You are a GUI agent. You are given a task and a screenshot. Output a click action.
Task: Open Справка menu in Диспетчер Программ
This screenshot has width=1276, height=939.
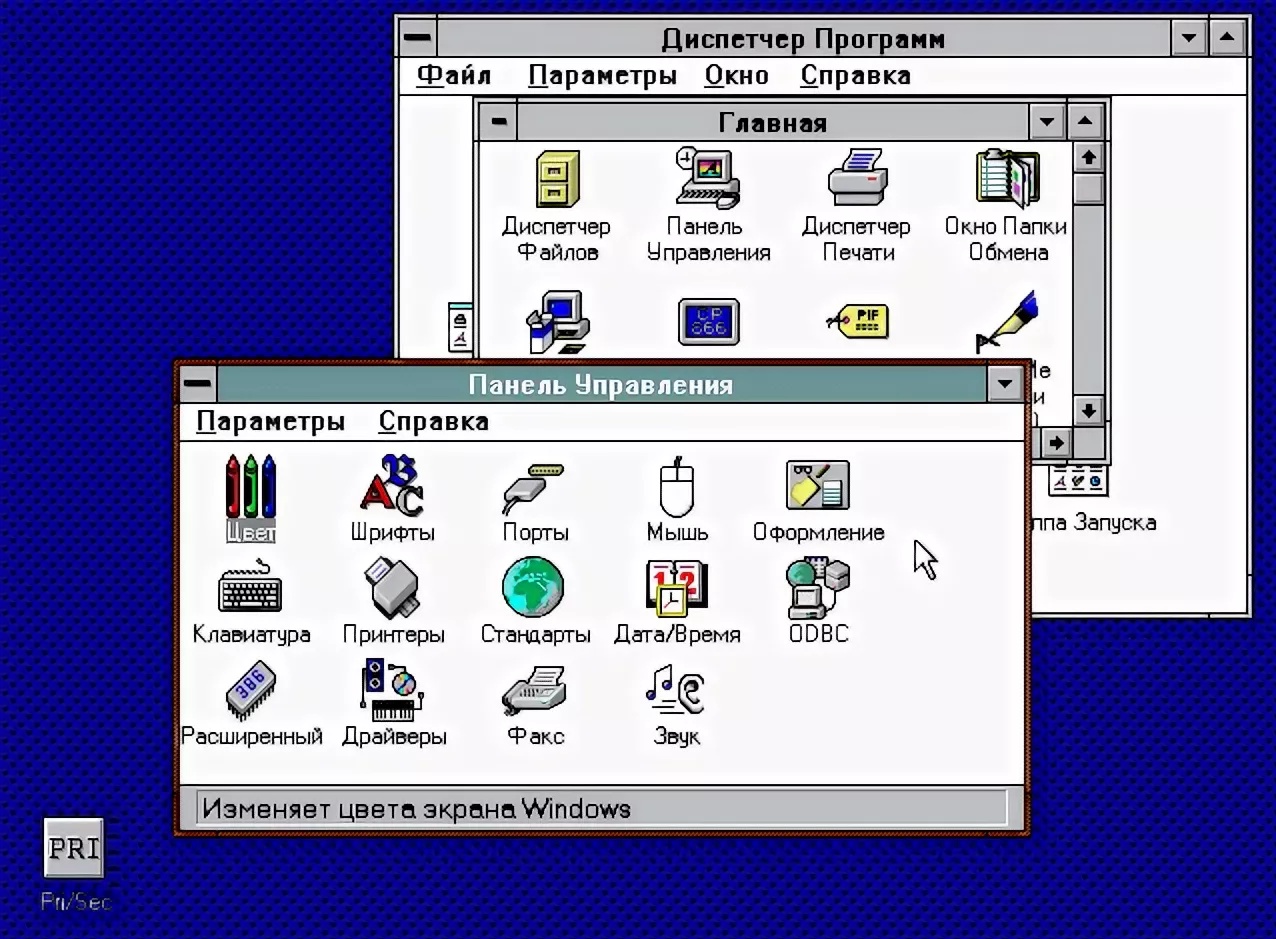pos(855,75)
